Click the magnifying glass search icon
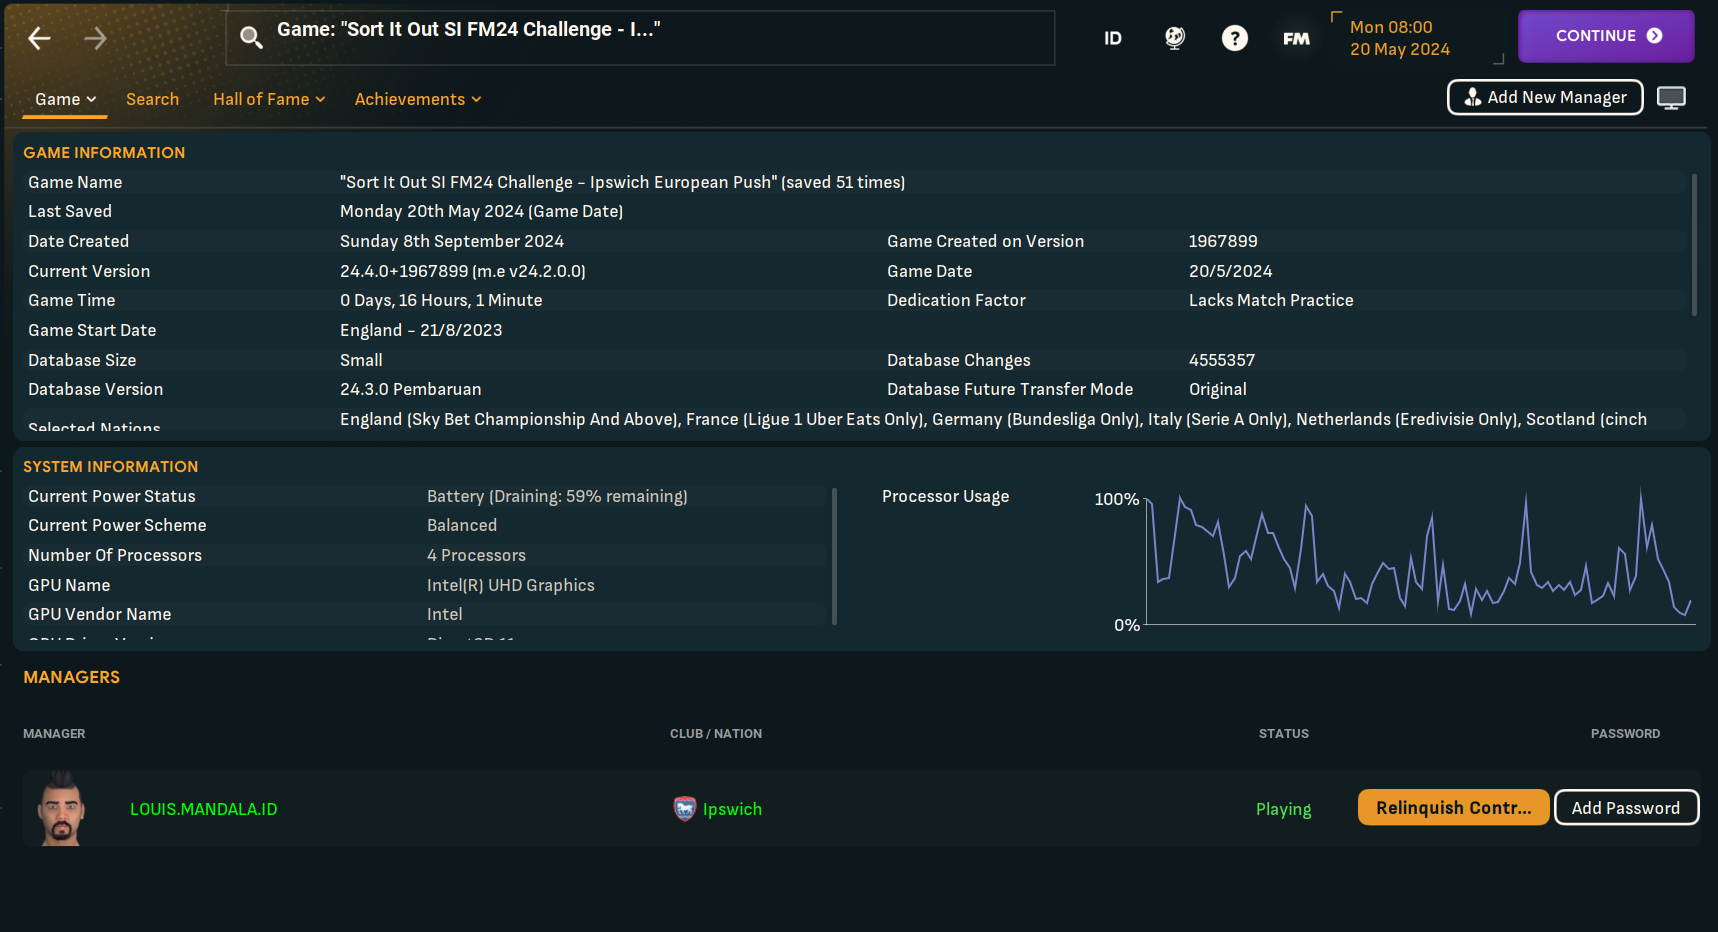1718x932 pixels. (x=251, y=38)
